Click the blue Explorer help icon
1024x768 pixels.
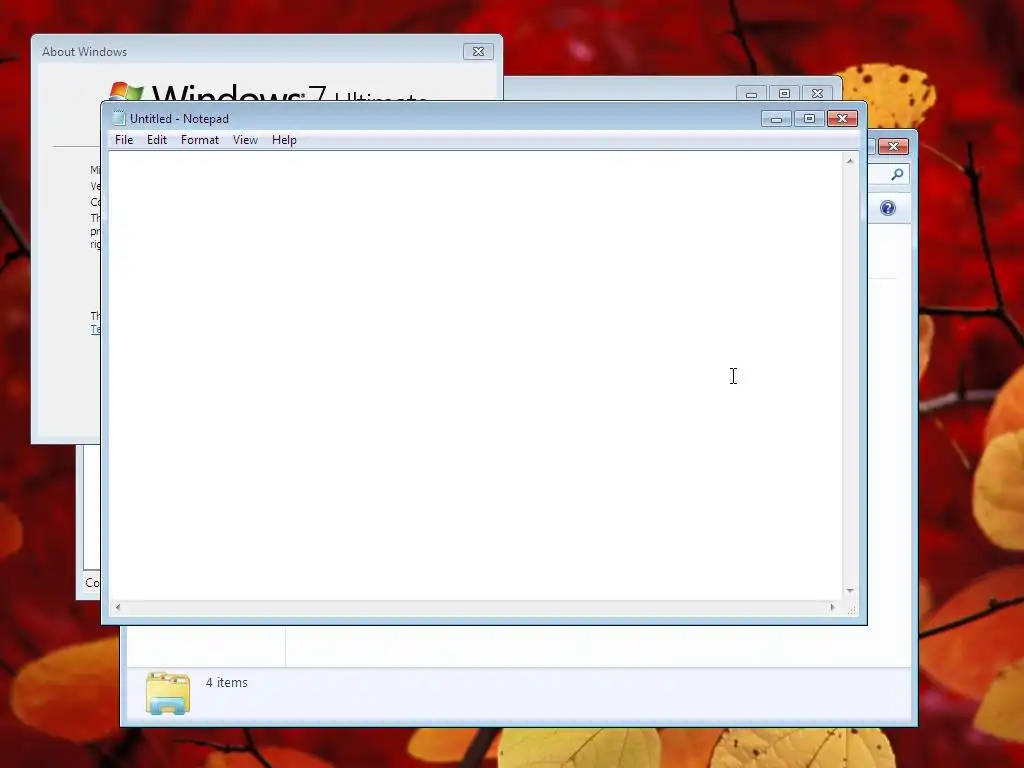(888, 208)
